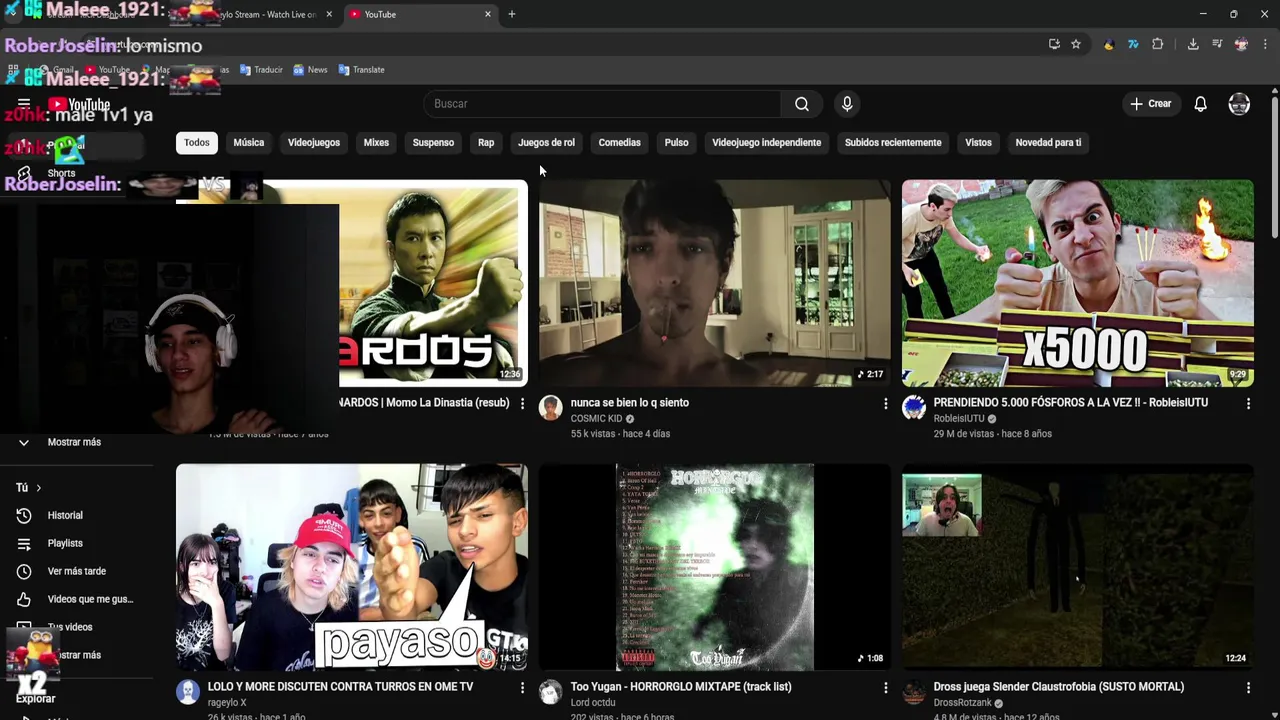The width and height of the screenshot is (1280, 720).
Task: Open the Extensions puzzle icon
Action: coord(1158,44)
